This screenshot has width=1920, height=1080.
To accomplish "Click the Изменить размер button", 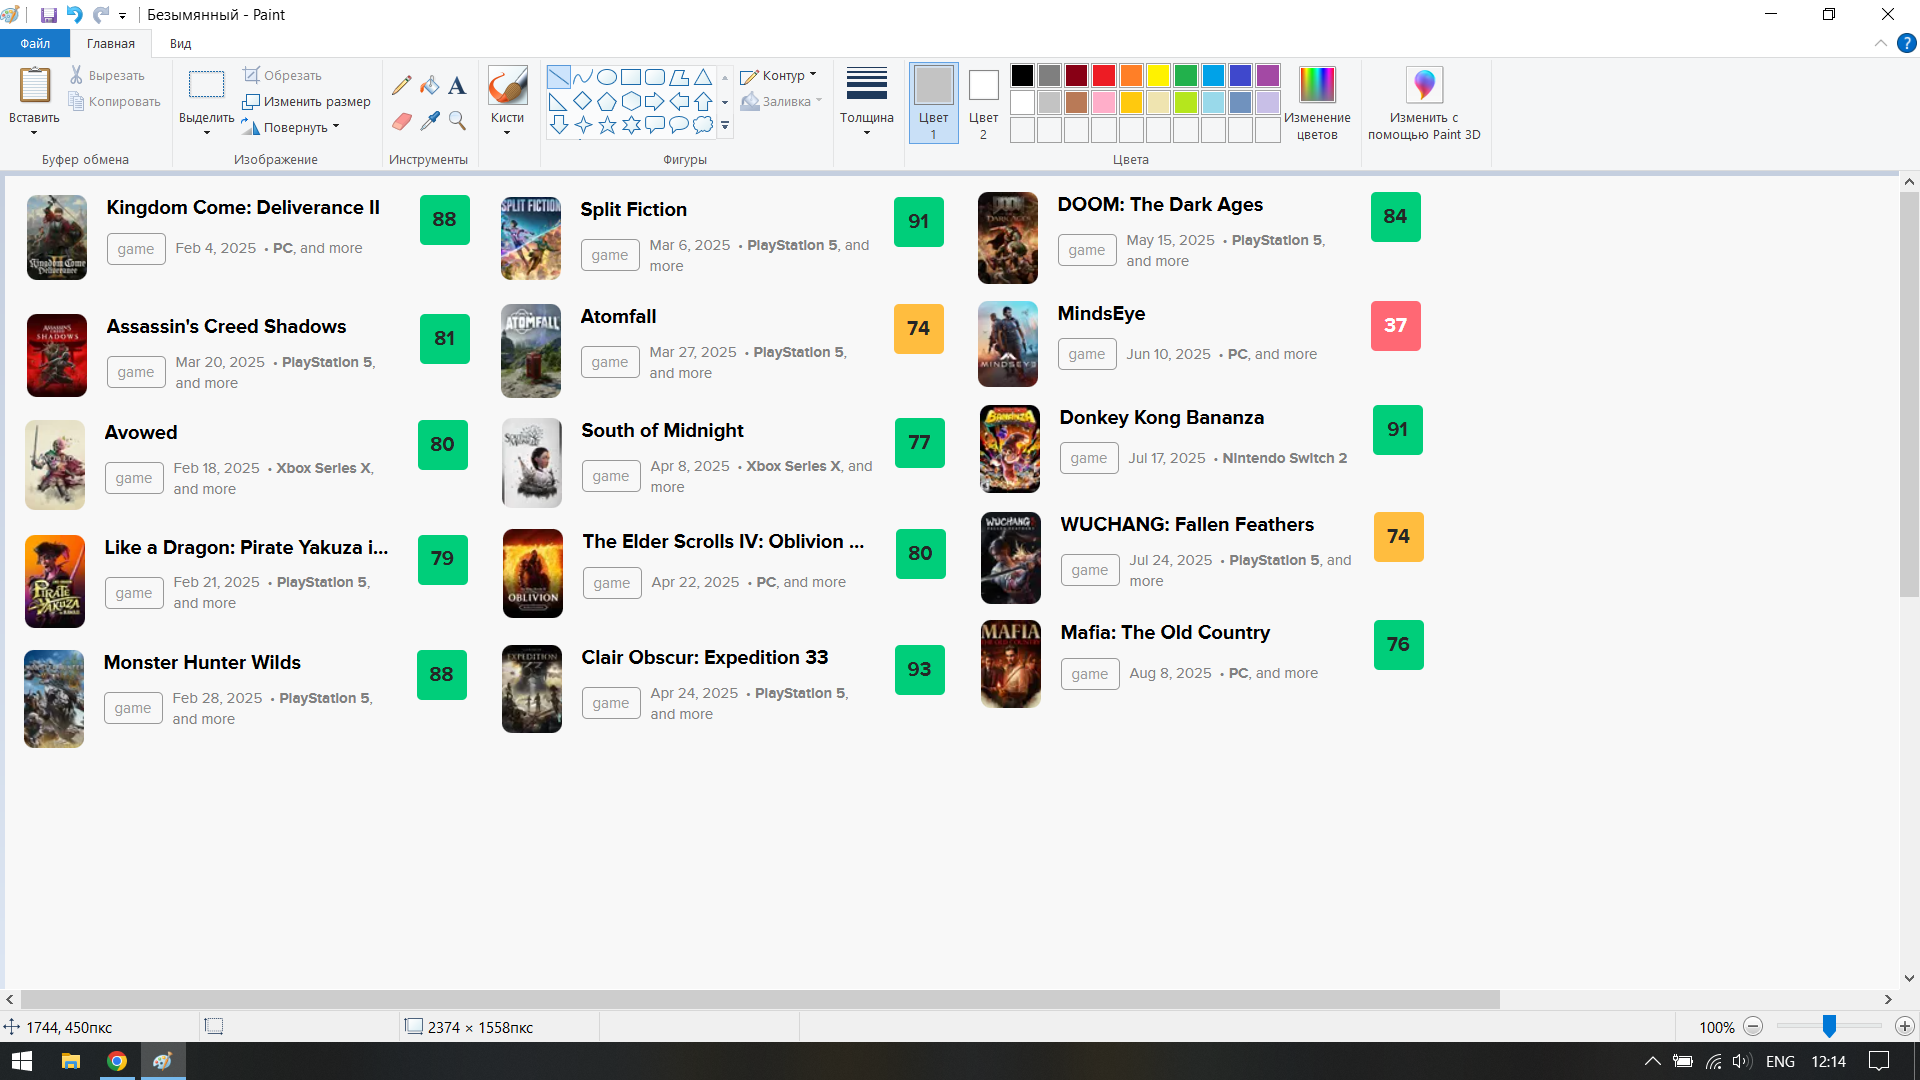I will tap(306, 102).
